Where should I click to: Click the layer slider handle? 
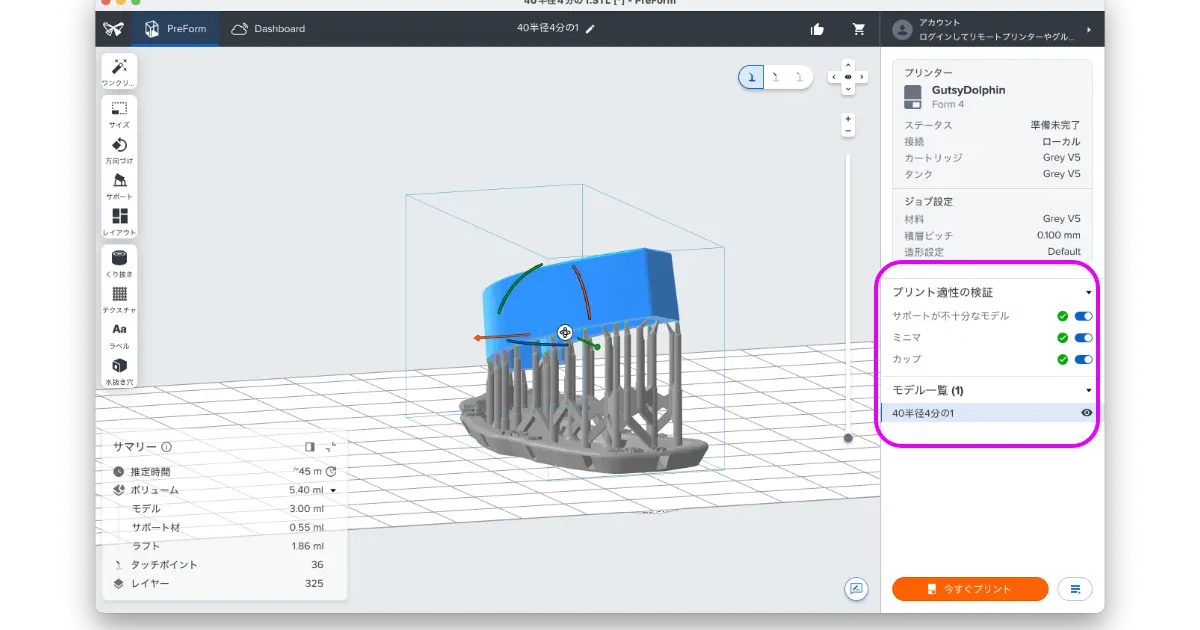pyautogui.click(x=848, y=437)
